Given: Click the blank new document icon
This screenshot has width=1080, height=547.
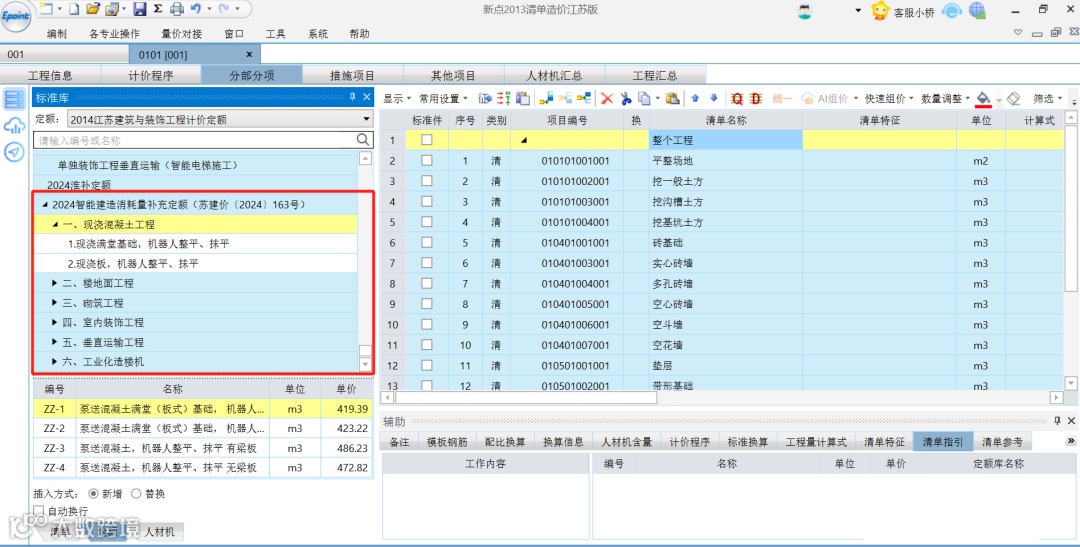Looking at the screenshot, I should tap(74, 9).
